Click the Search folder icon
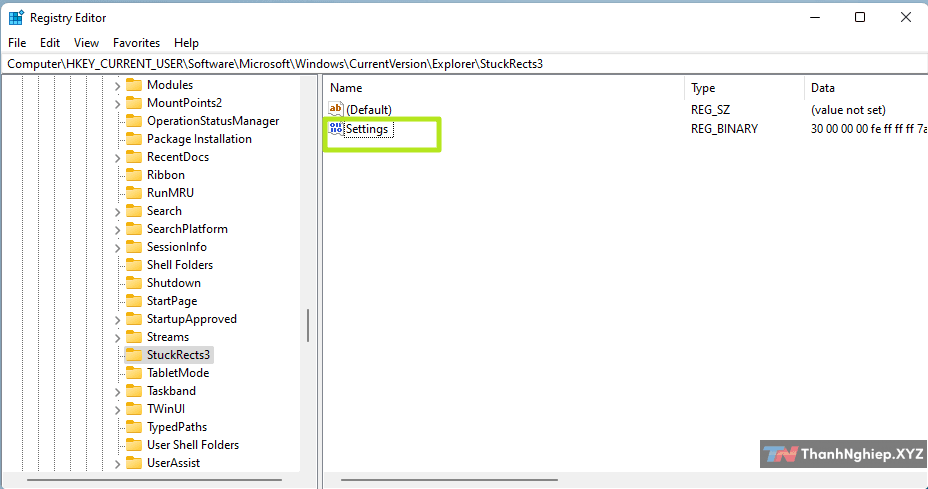This screenshot has height=489, width=928. tap(134, 211)
